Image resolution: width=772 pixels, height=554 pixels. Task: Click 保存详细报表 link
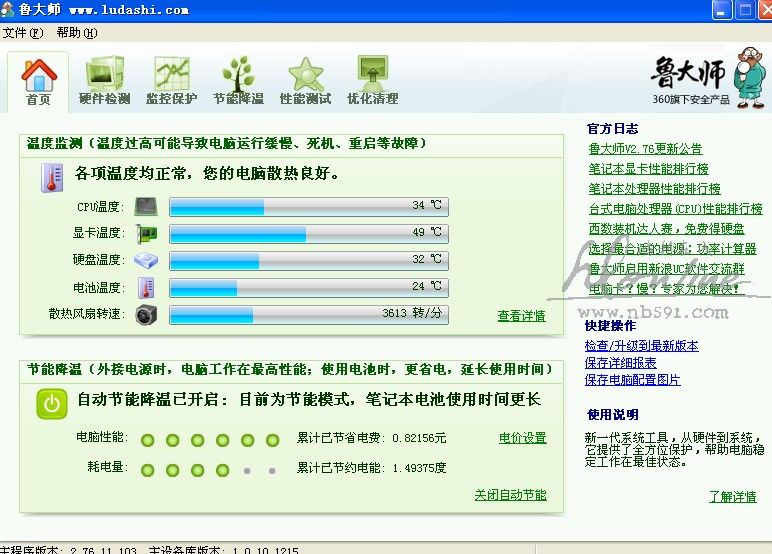pyautogui.click(x=620, y=363)
